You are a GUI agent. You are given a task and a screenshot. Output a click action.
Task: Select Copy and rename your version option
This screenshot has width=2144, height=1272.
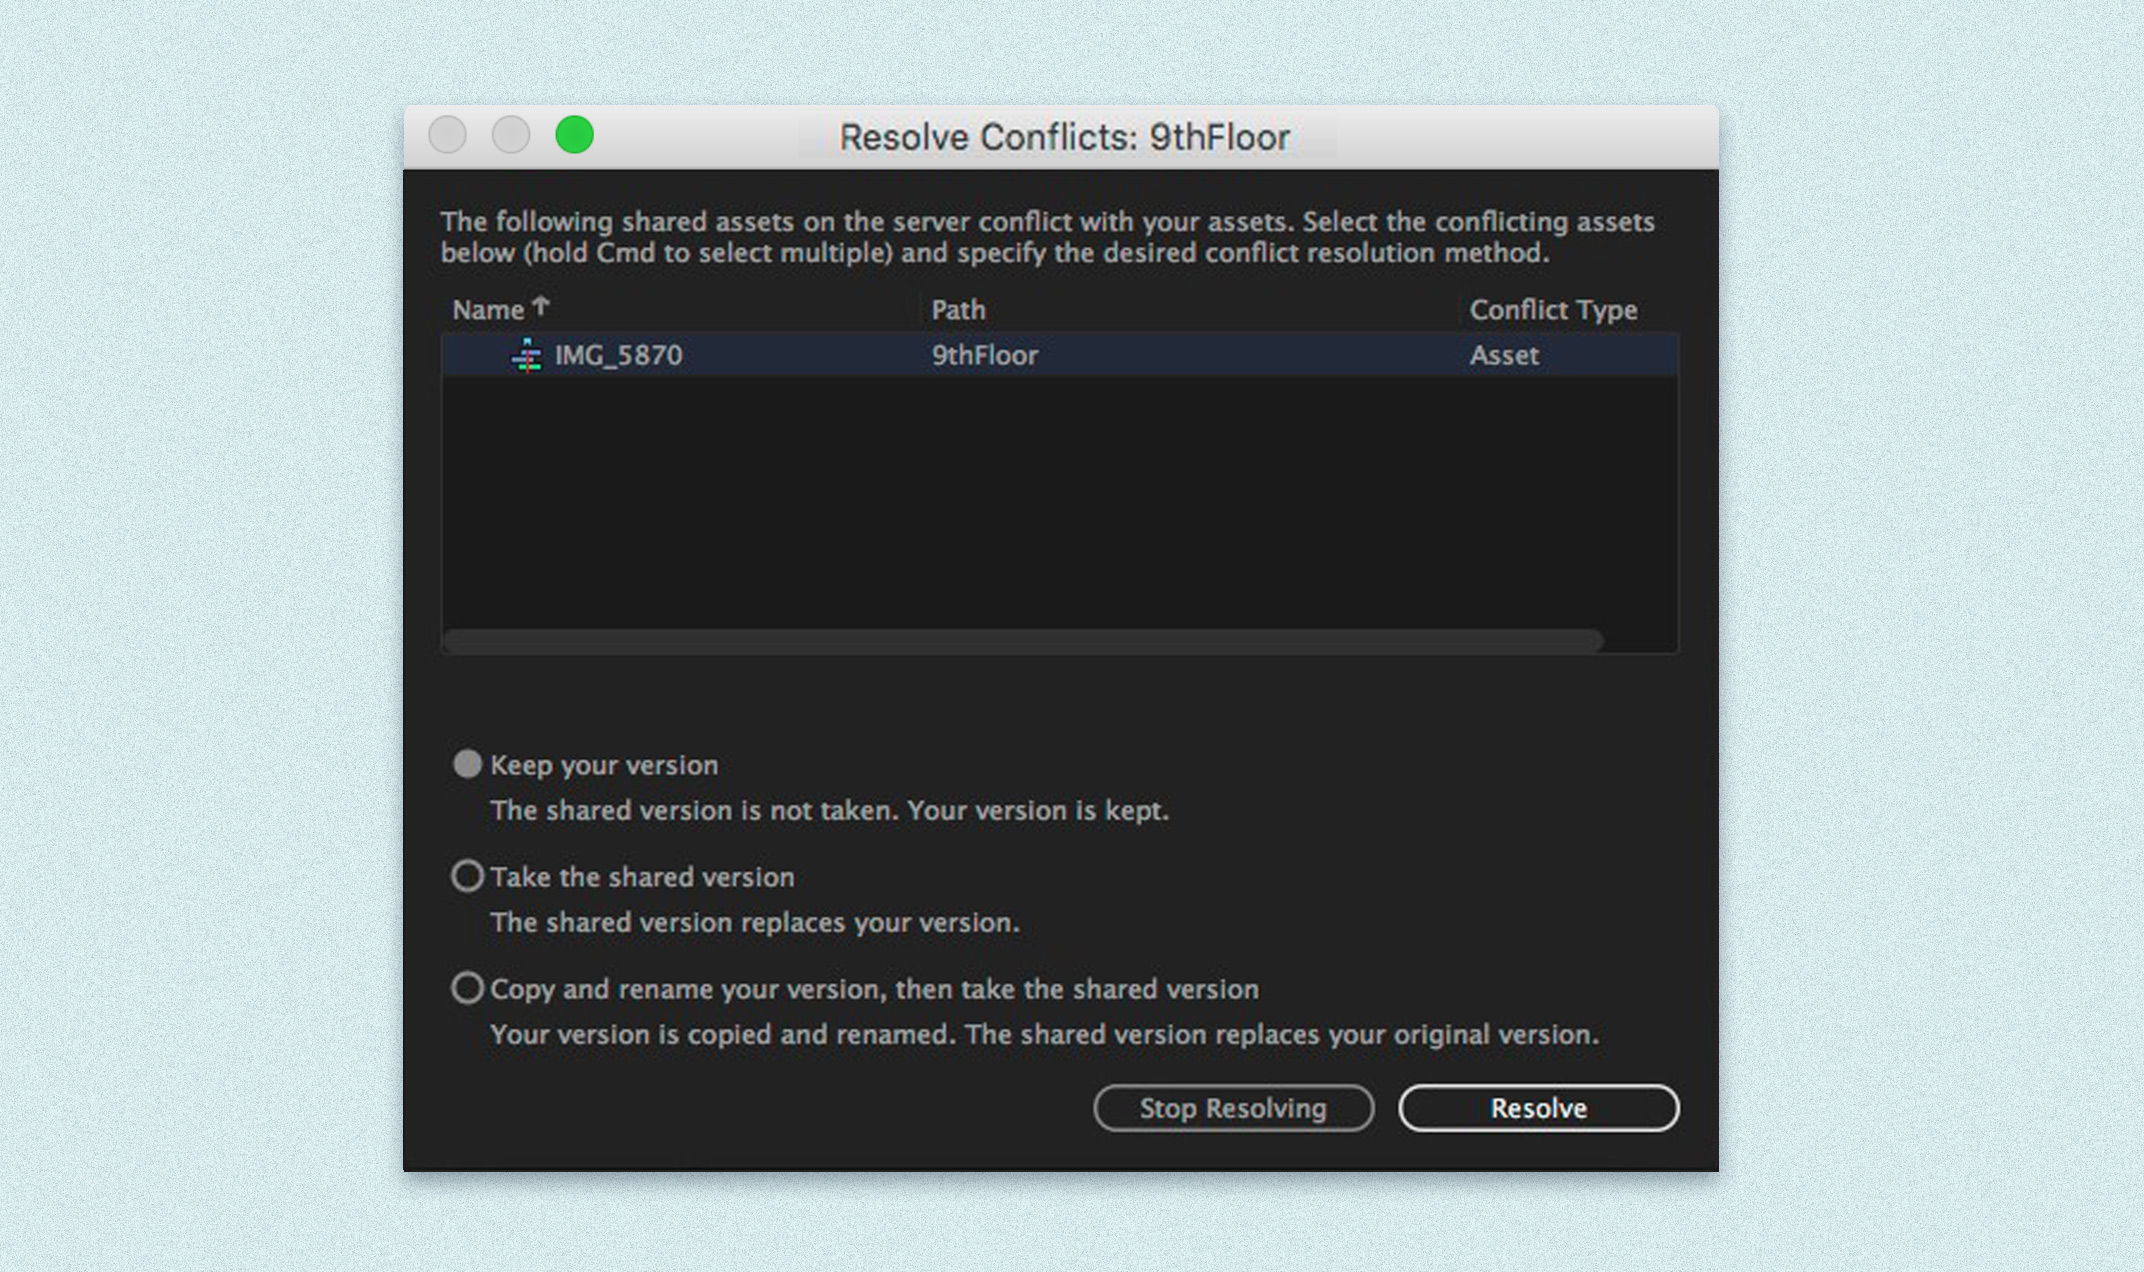point(467,988)
